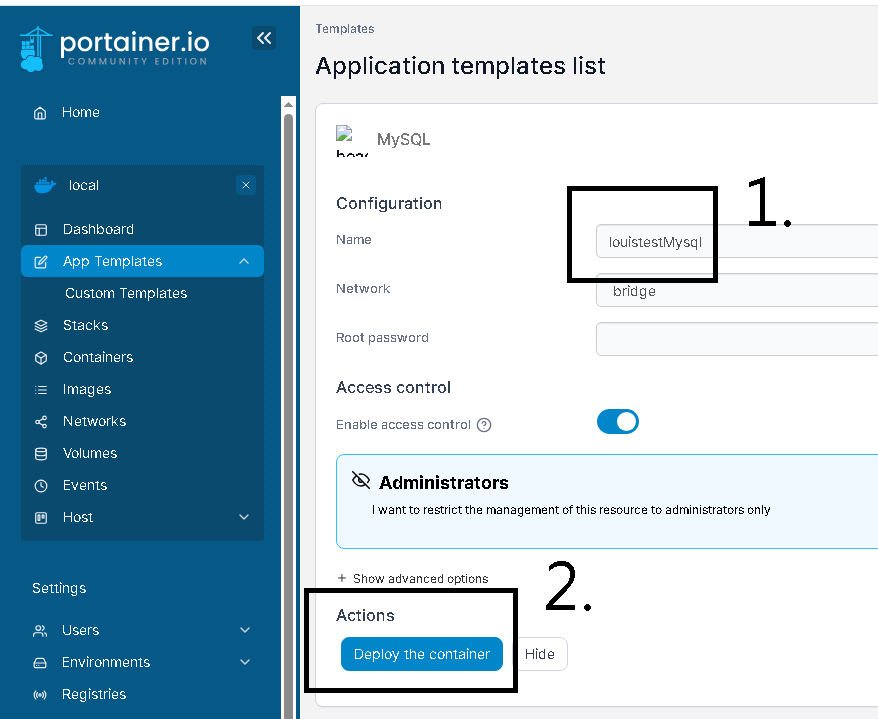The image size is (878, 719).
Task: Select the Administrators access option card
Action: tap(607, 502)
